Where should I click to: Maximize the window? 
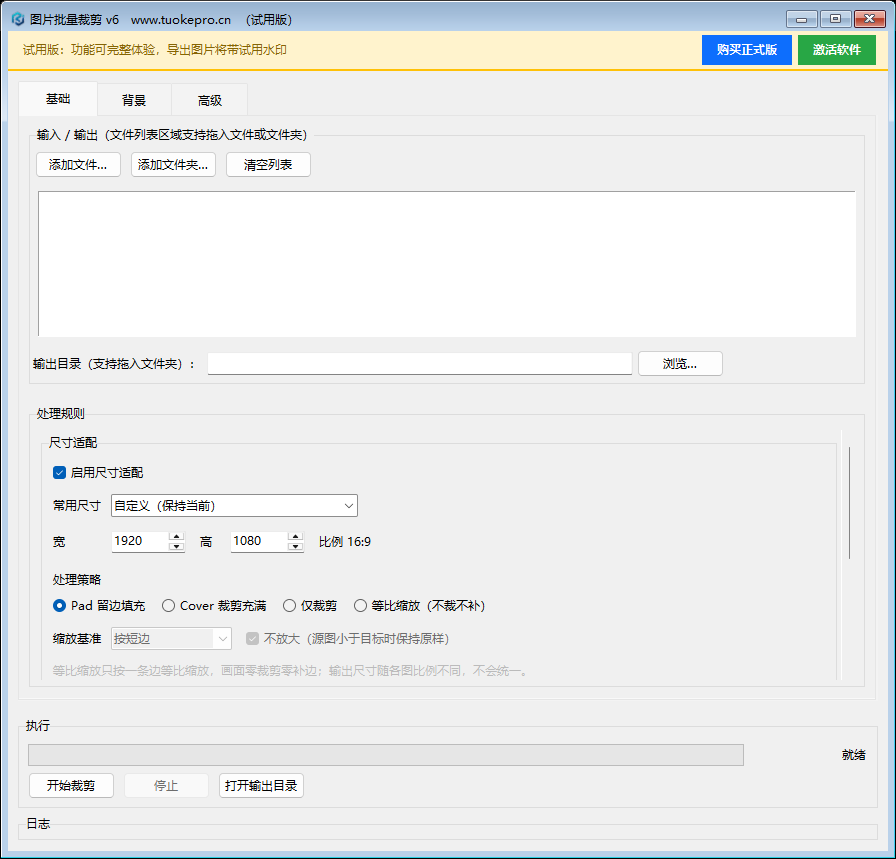835,19
